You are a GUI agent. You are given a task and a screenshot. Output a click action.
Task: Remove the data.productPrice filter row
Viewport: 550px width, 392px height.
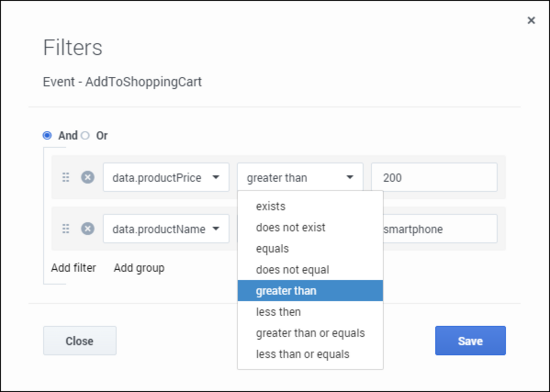[x=88, y=177]
